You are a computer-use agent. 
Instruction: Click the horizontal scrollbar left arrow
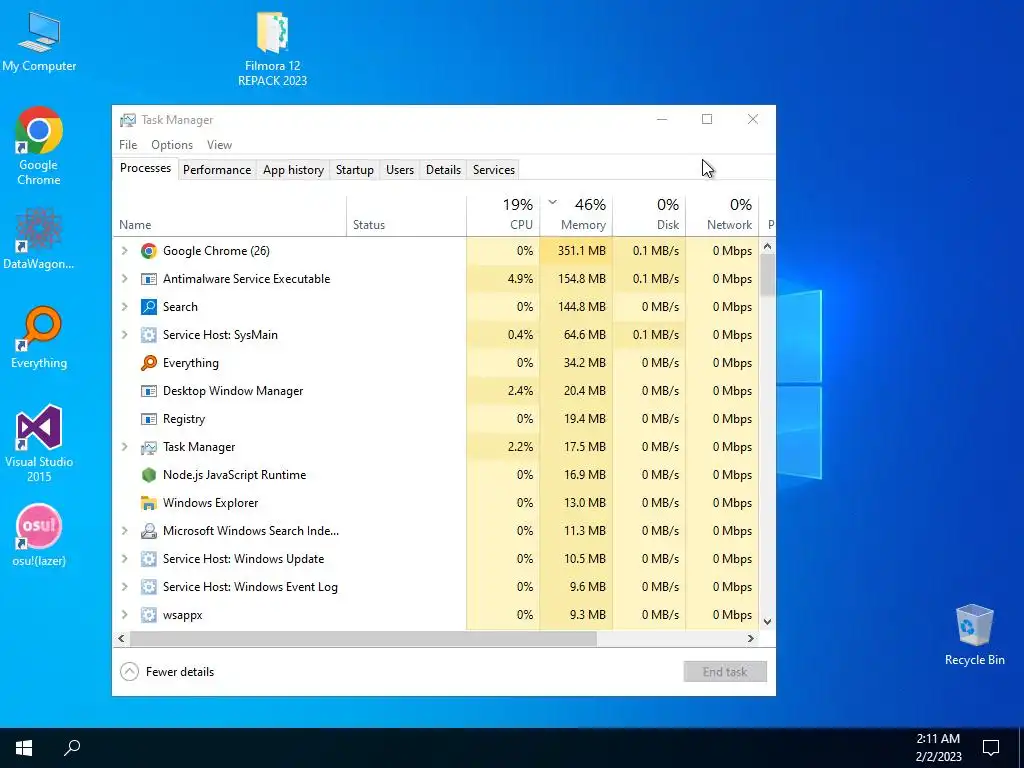click(121, 639)
